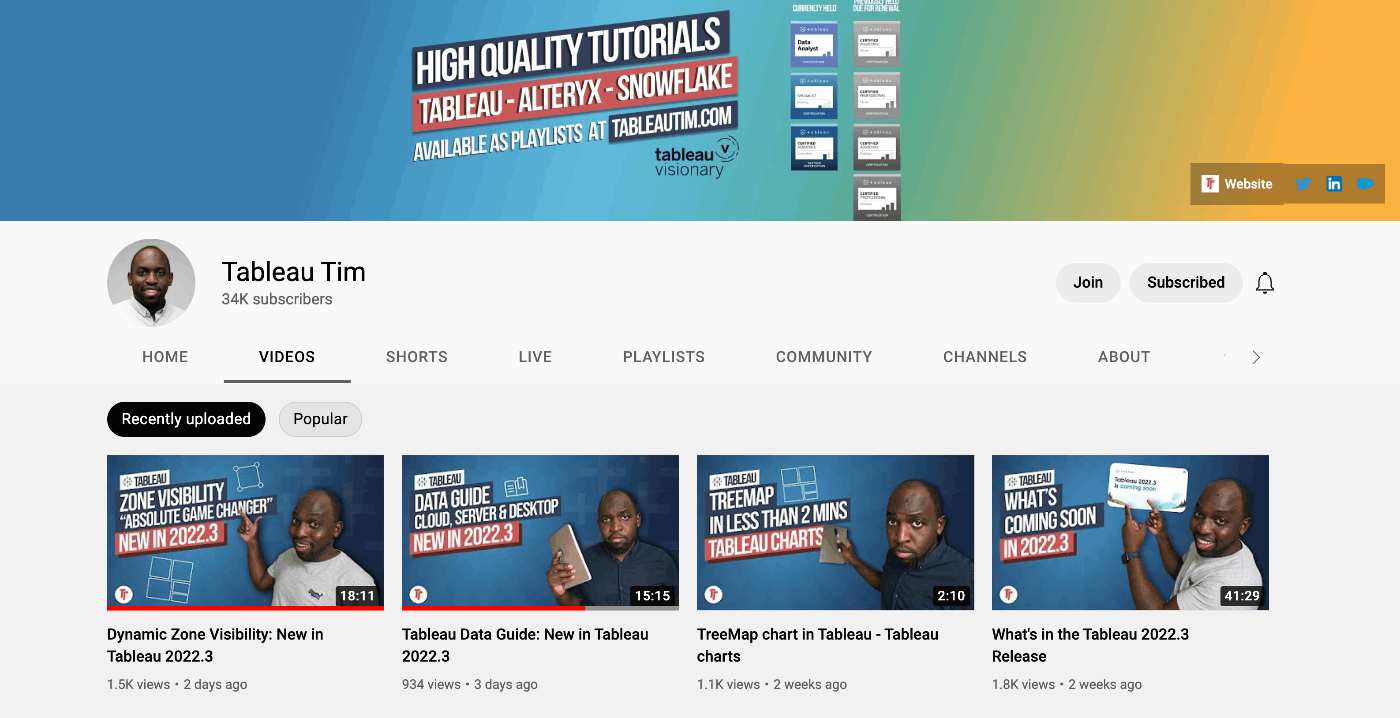1400x718 pixels.
Task: Open the Treemap in less than 2 mins thumbnail
Action: (835, 532)
